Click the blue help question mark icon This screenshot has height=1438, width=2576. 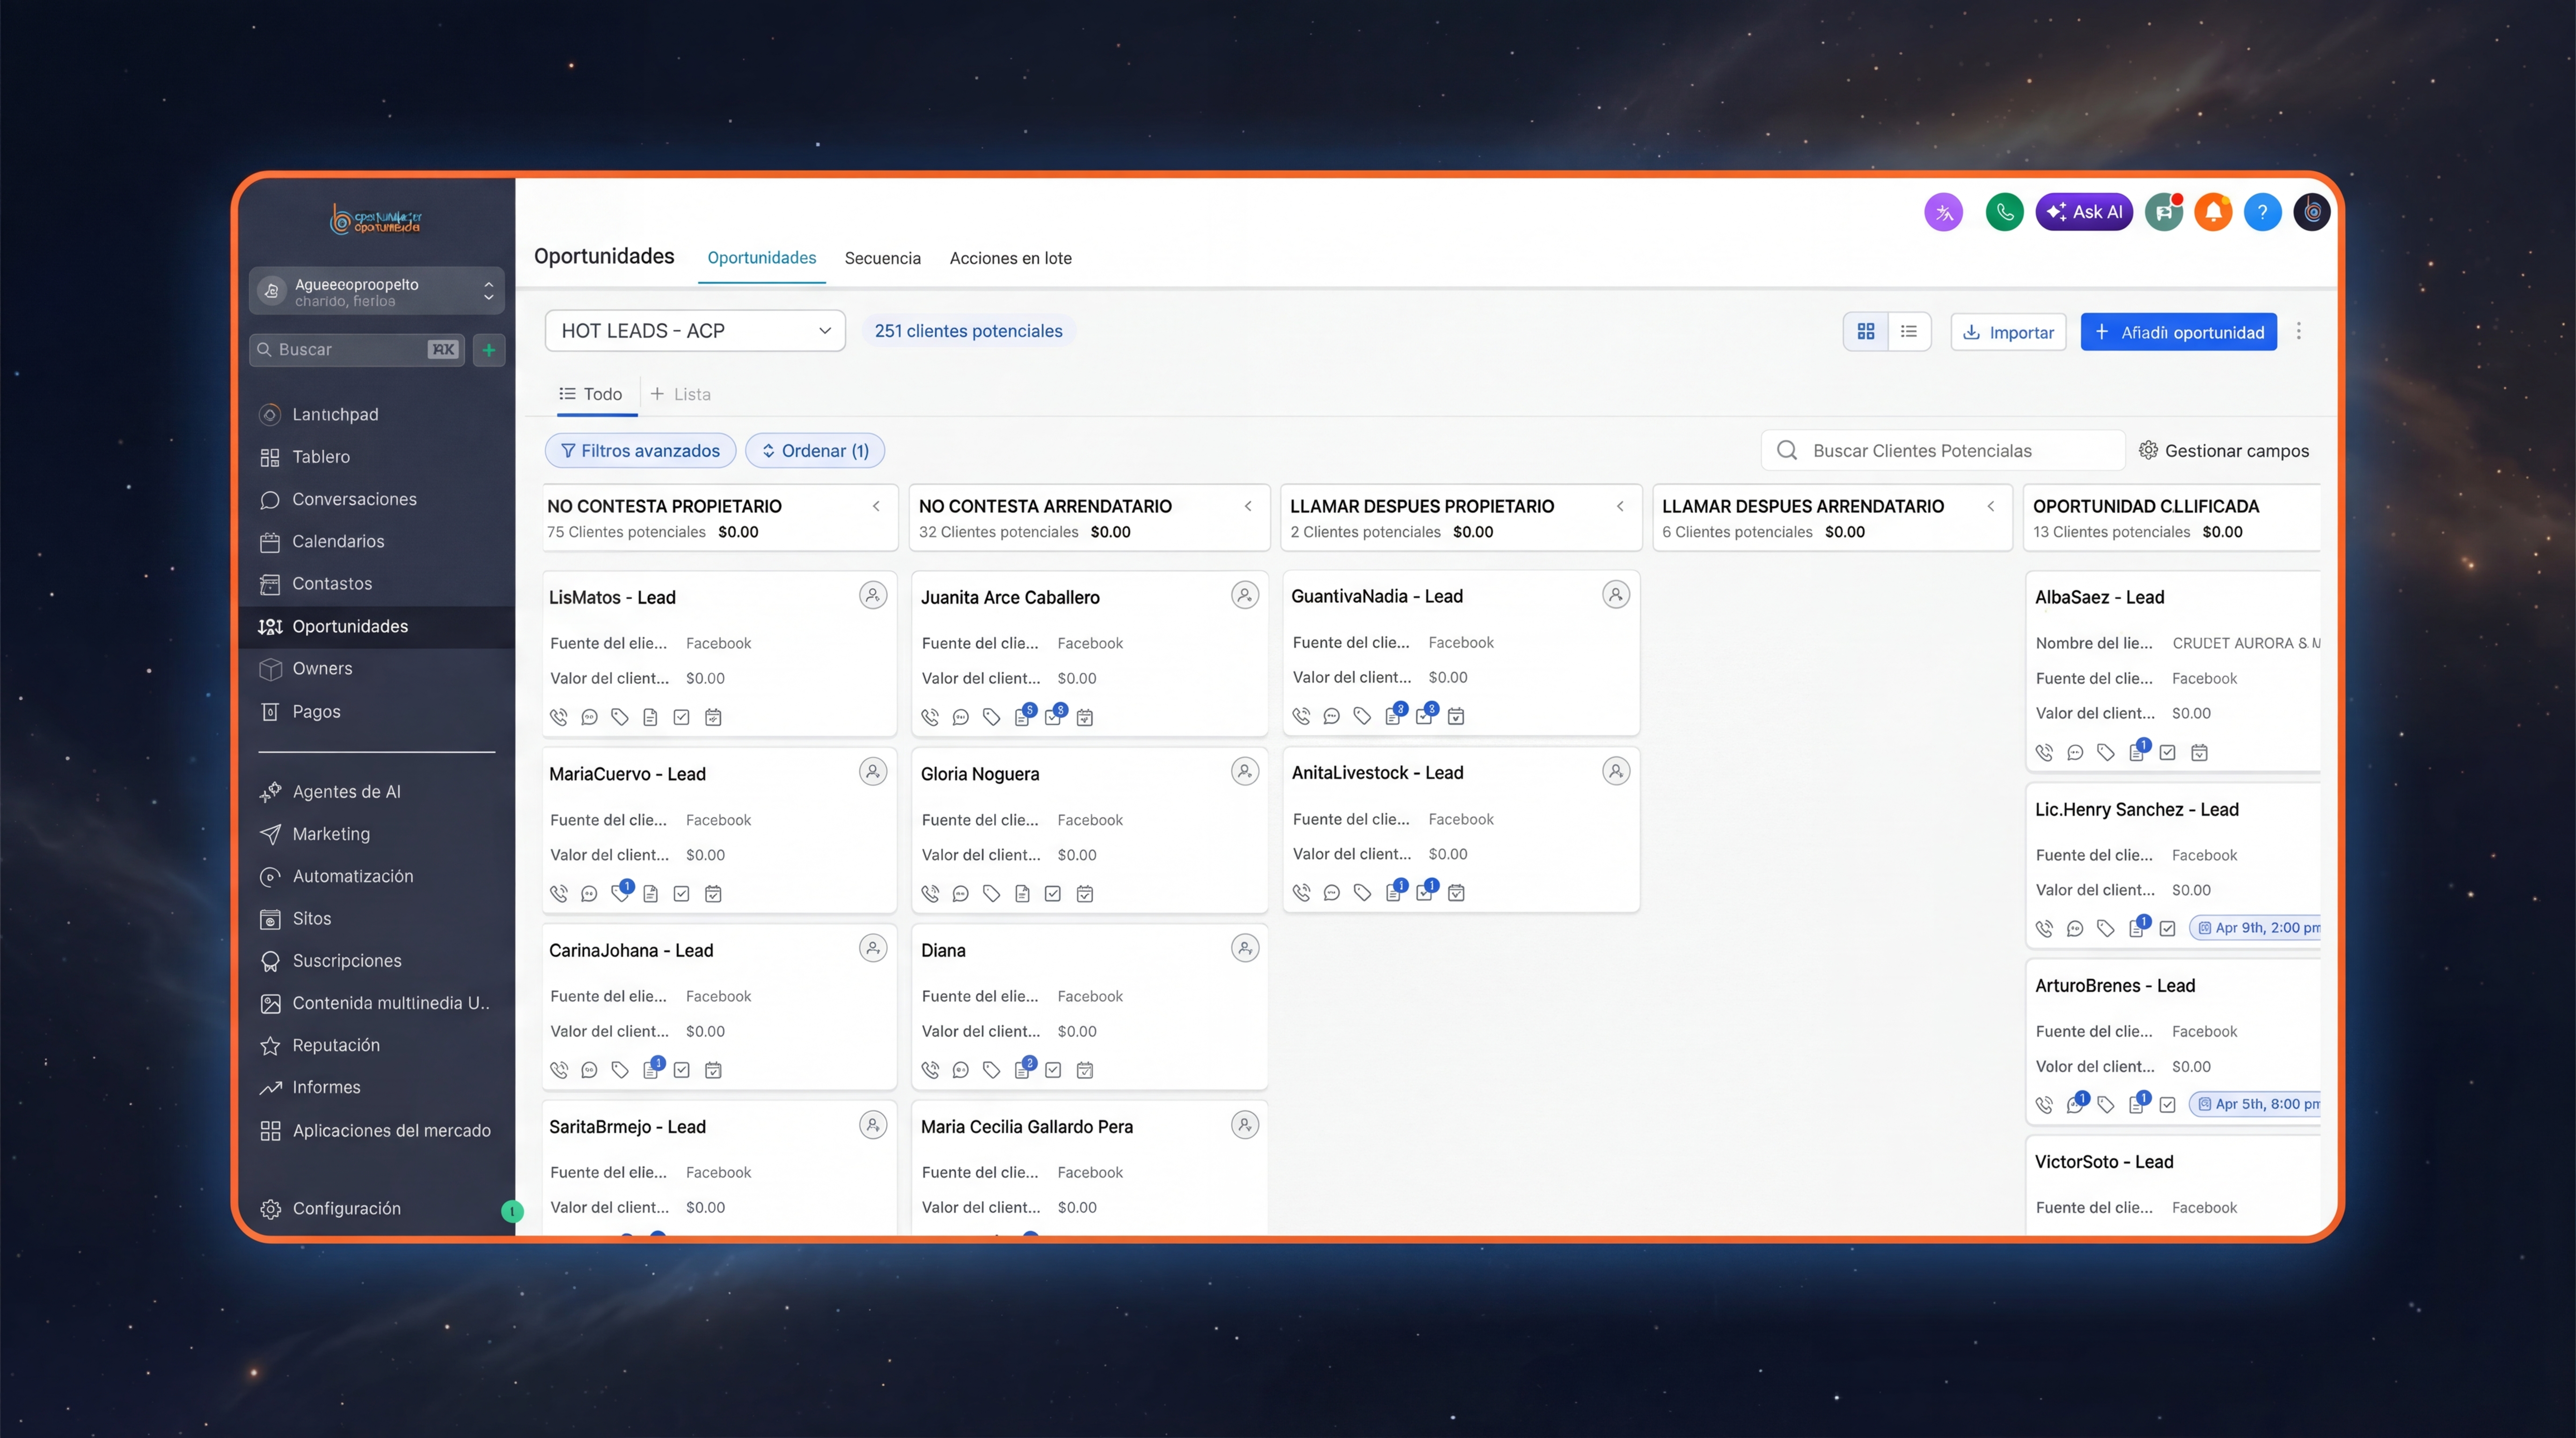click(x=2262, y=212)
